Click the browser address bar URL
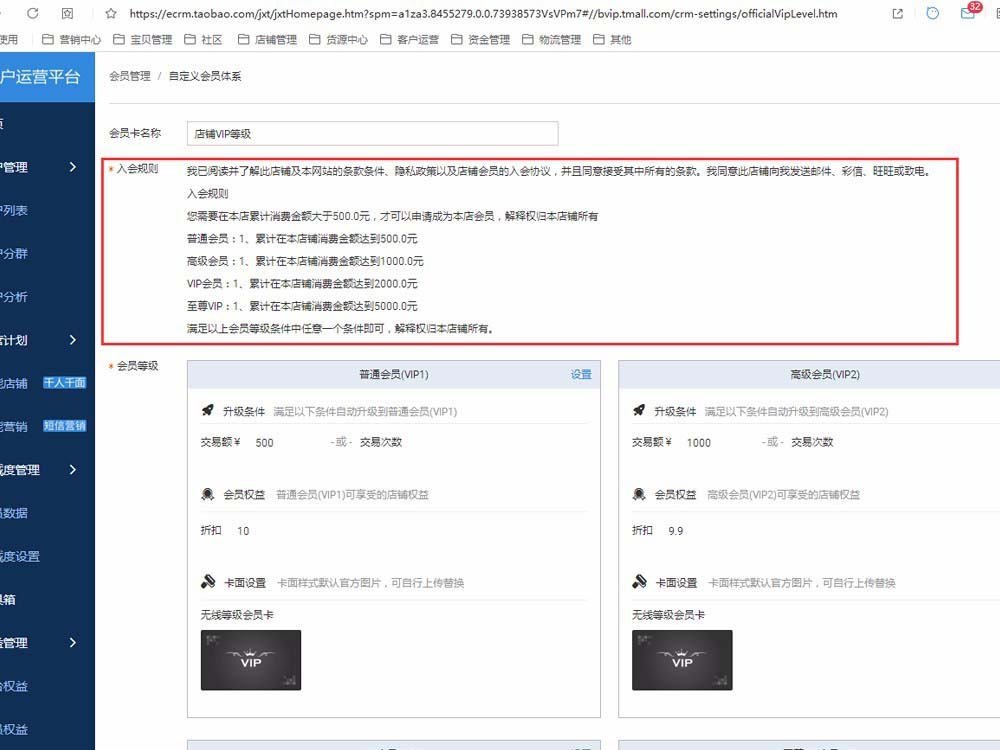Image resolution: width=1000 pixels, height=750 pixels. tap(483, 13)
